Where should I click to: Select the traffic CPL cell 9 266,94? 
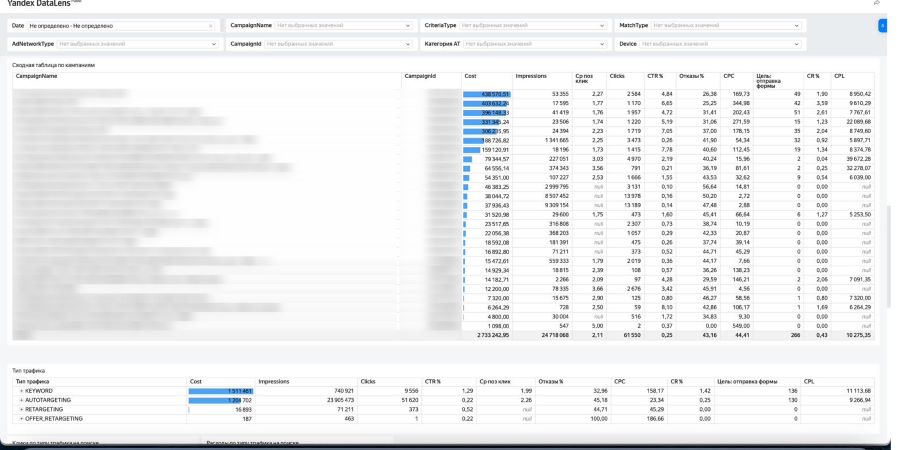point(837,400)
